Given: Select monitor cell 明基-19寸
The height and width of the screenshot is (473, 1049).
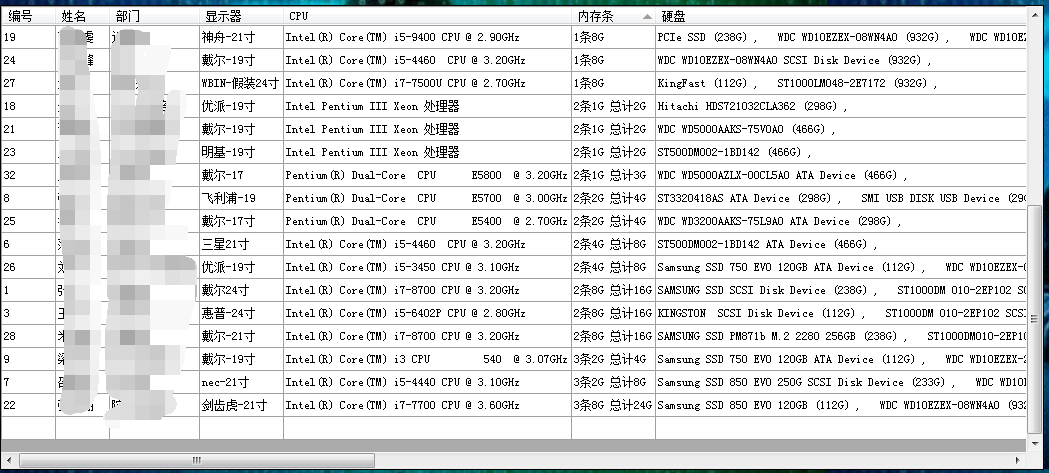Looking at the screenshot, I should [x=242, y=153].
